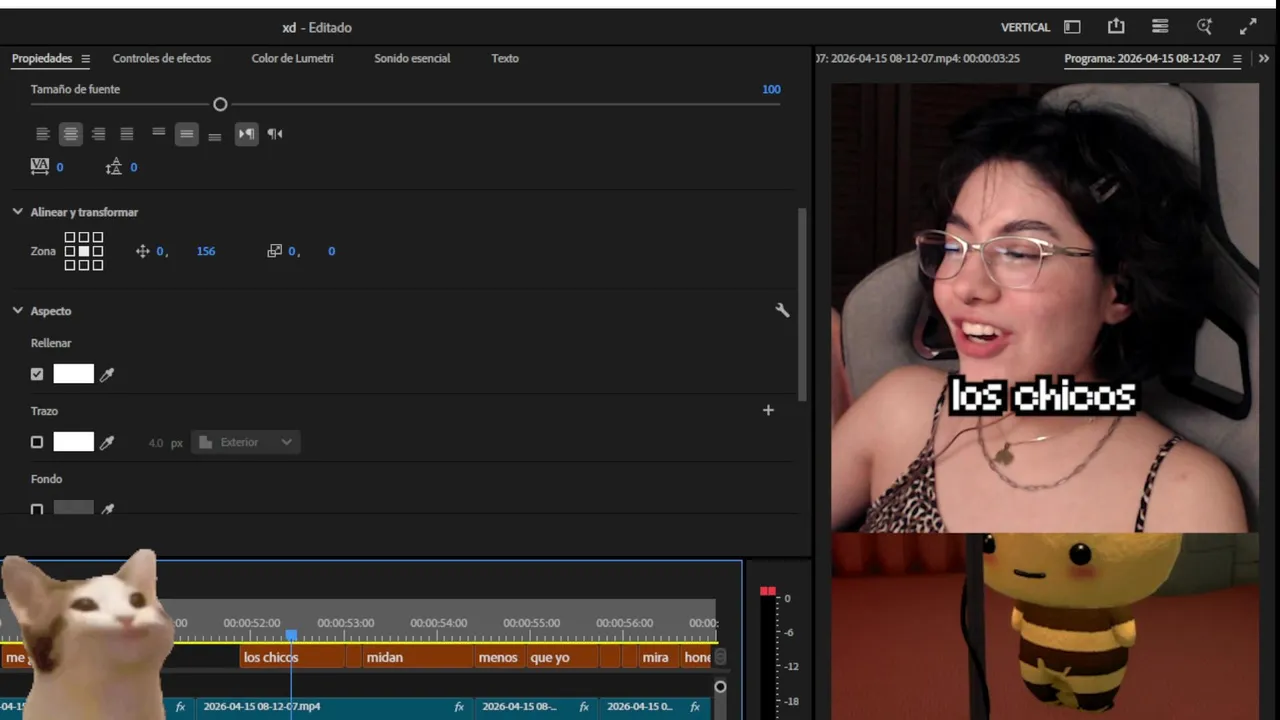The width and height of the screenshot is (1280, 720).
Task: Select the Propiedades tab
Action: click(x=42, y=59)
